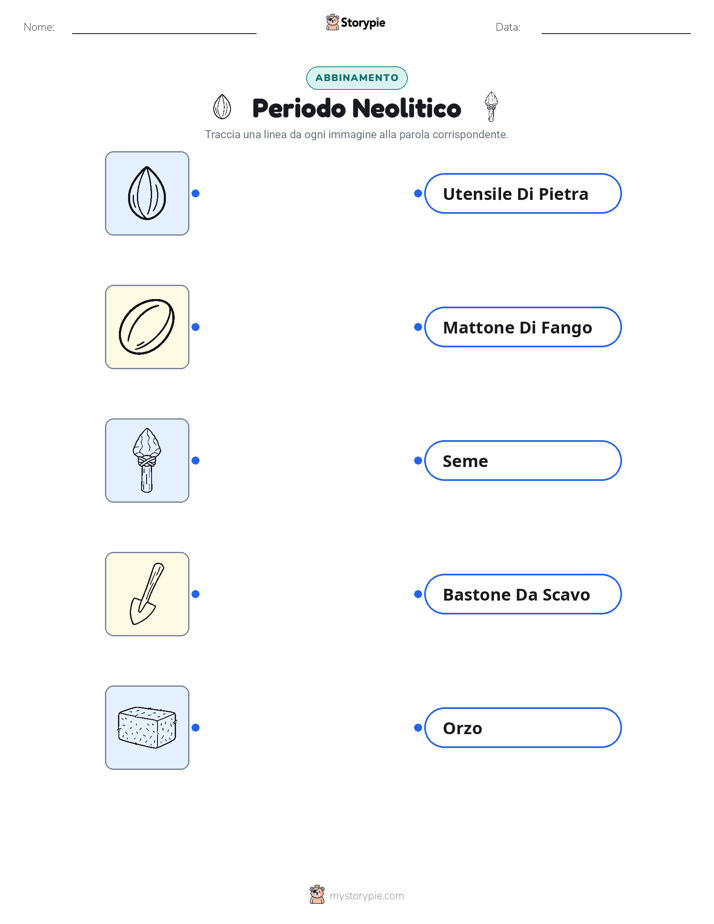Click the stone tool axe picture
This screenshot has height=924, width=714.
click(x=147, y=461)
